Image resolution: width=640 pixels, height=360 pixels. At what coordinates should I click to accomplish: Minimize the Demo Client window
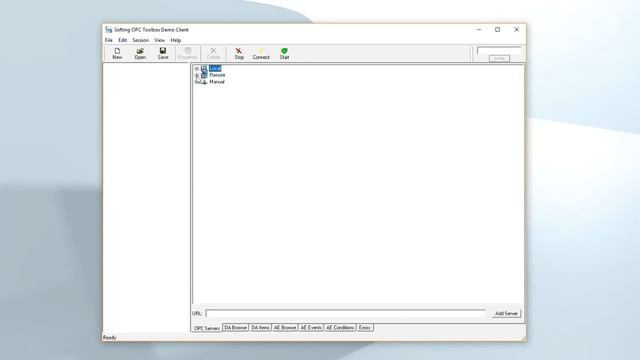point(479,29)
